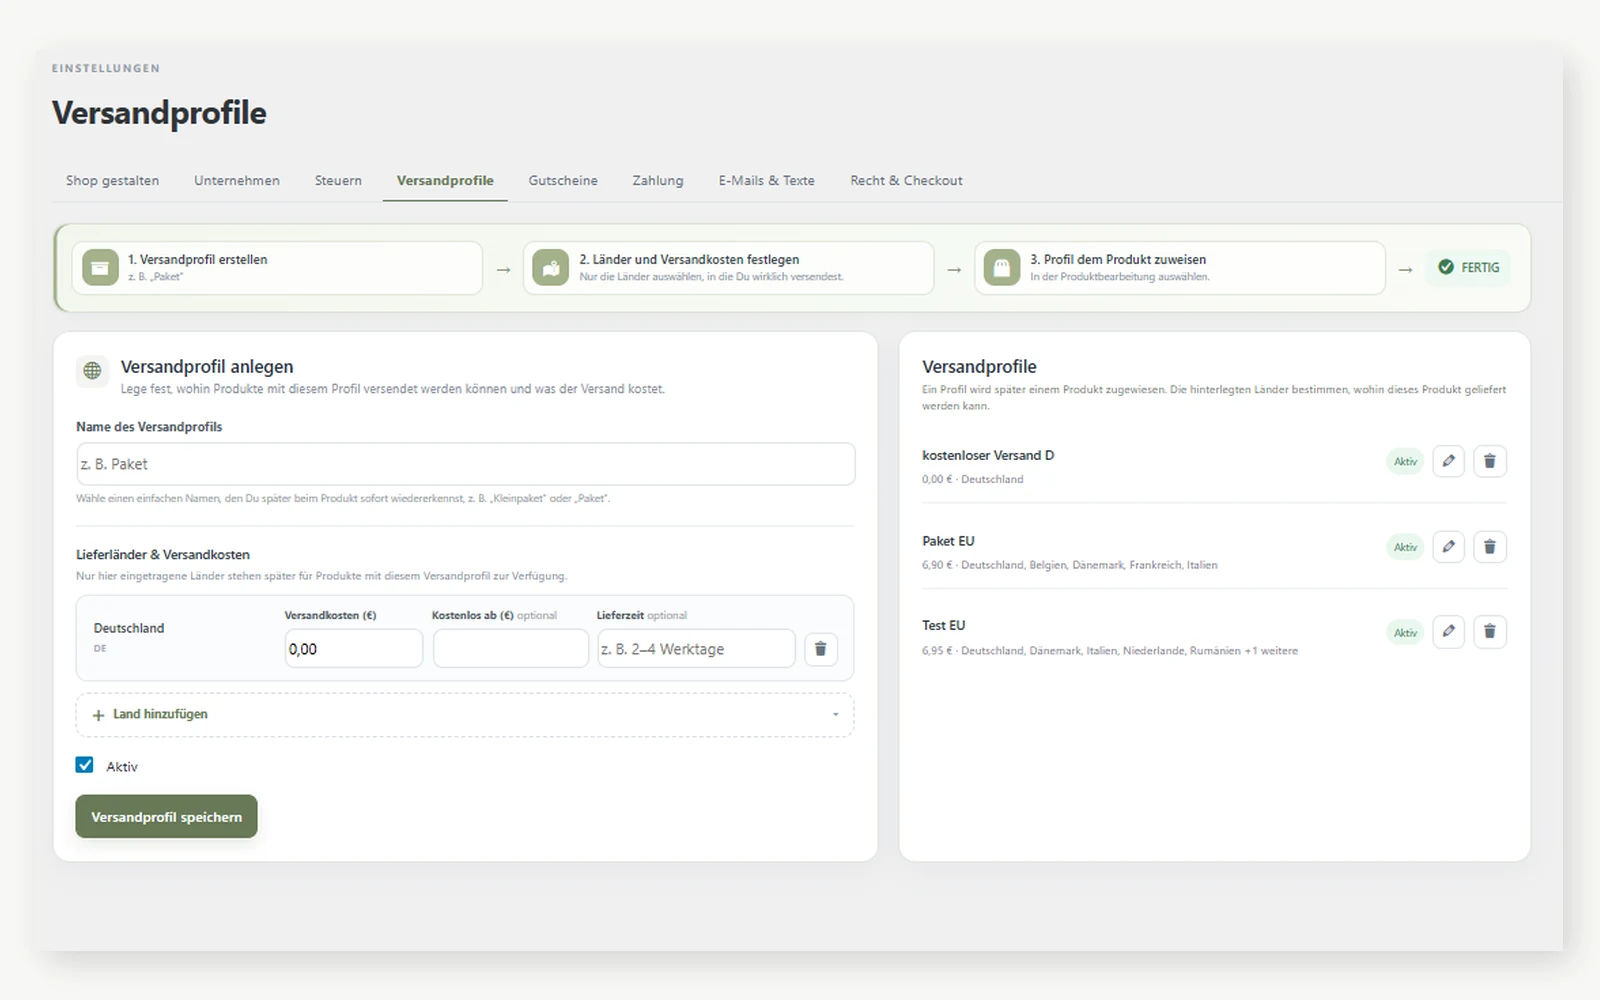
Task: Click the Lieferzeit input field
Action: click(x=696, y=649)
